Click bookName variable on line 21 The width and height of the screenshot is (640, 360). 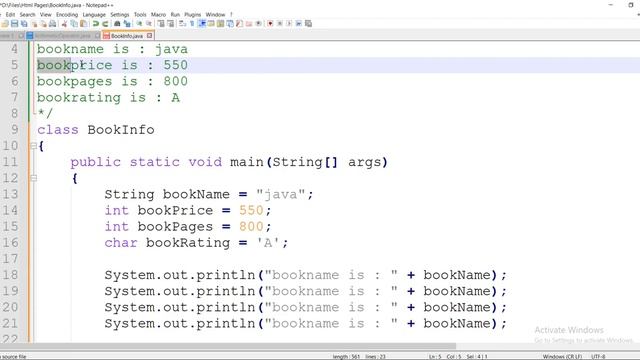pos(457,324)
